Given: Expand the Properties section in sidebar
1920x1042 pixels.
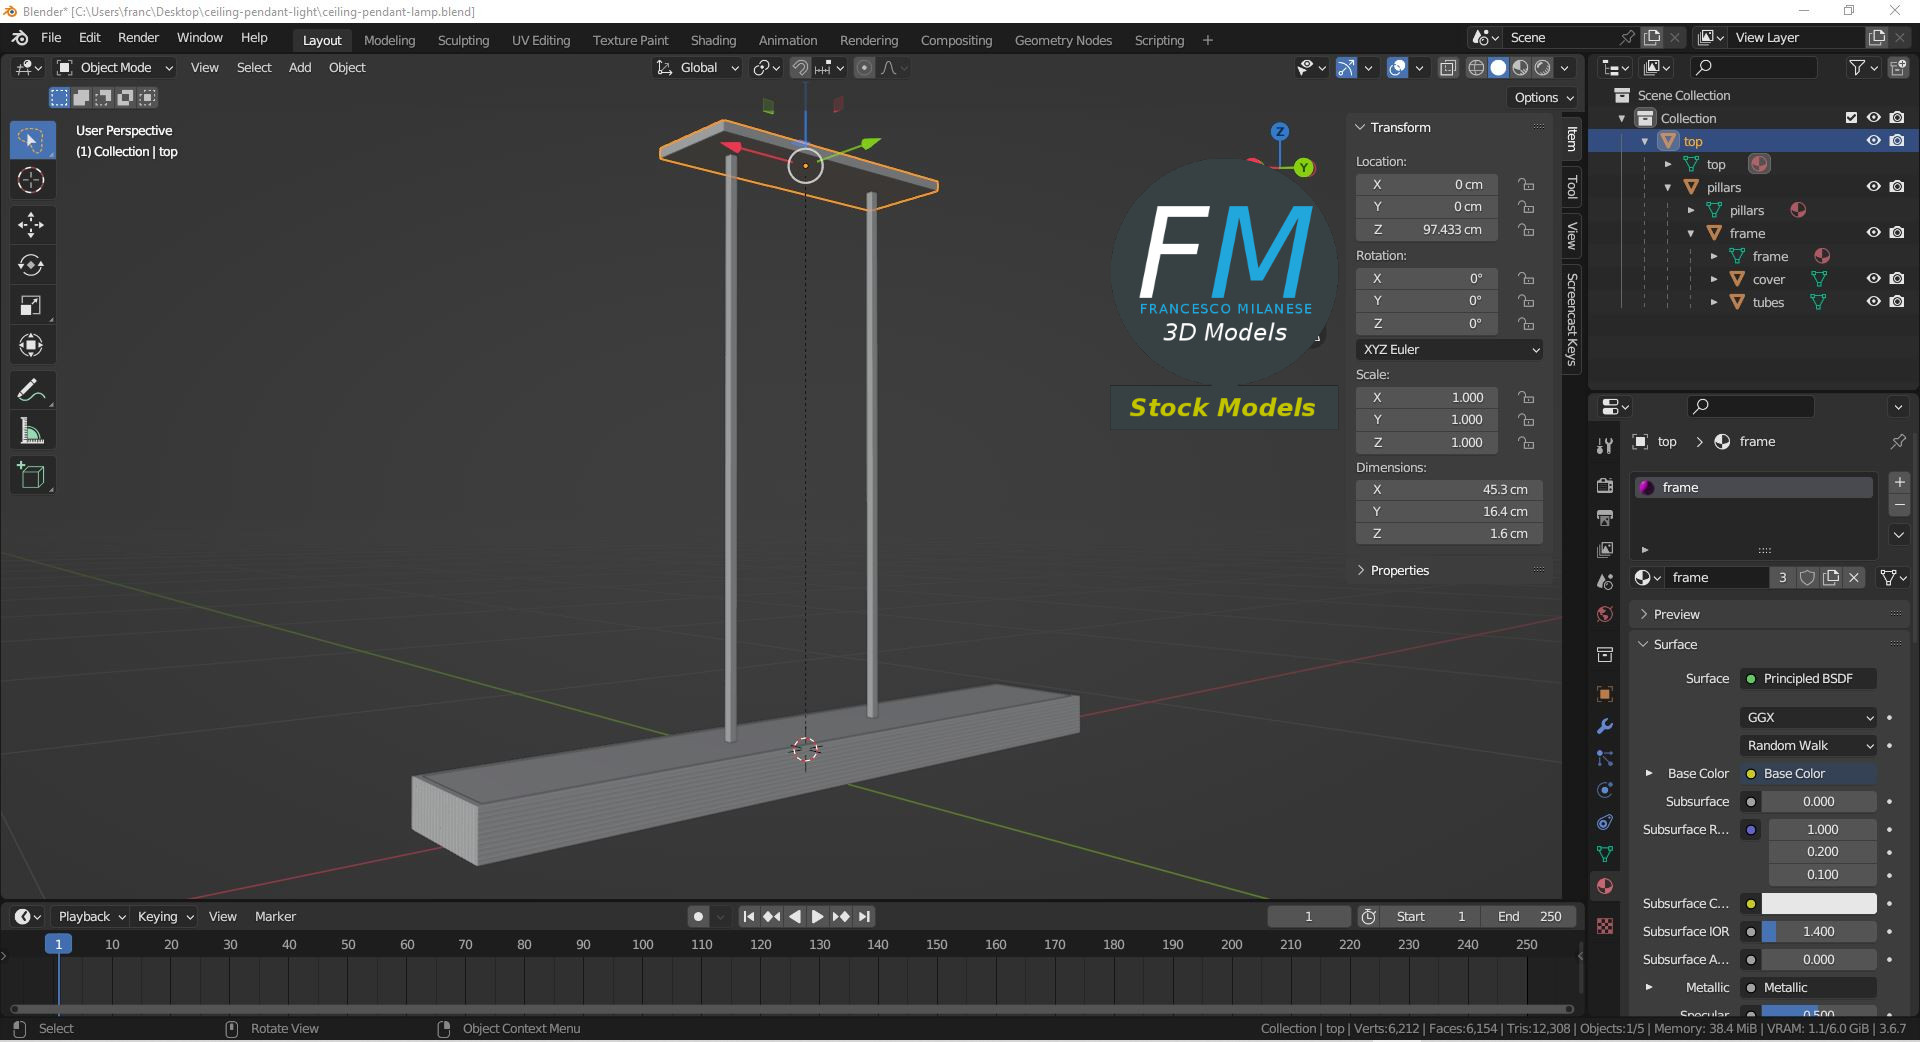Looking at the screenshot, I should 1399,570.
